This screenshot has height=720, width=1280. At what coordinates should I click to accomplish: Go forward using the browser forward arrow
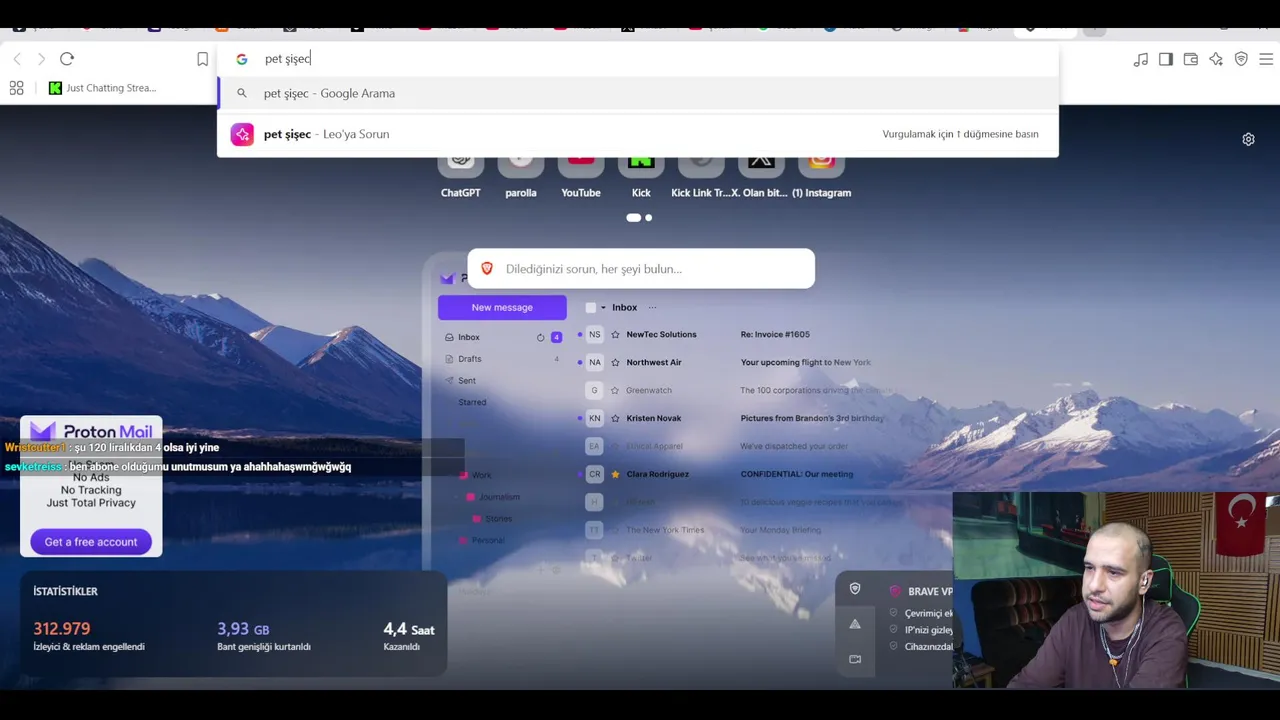pyautogui.click(x=41, y=59)
